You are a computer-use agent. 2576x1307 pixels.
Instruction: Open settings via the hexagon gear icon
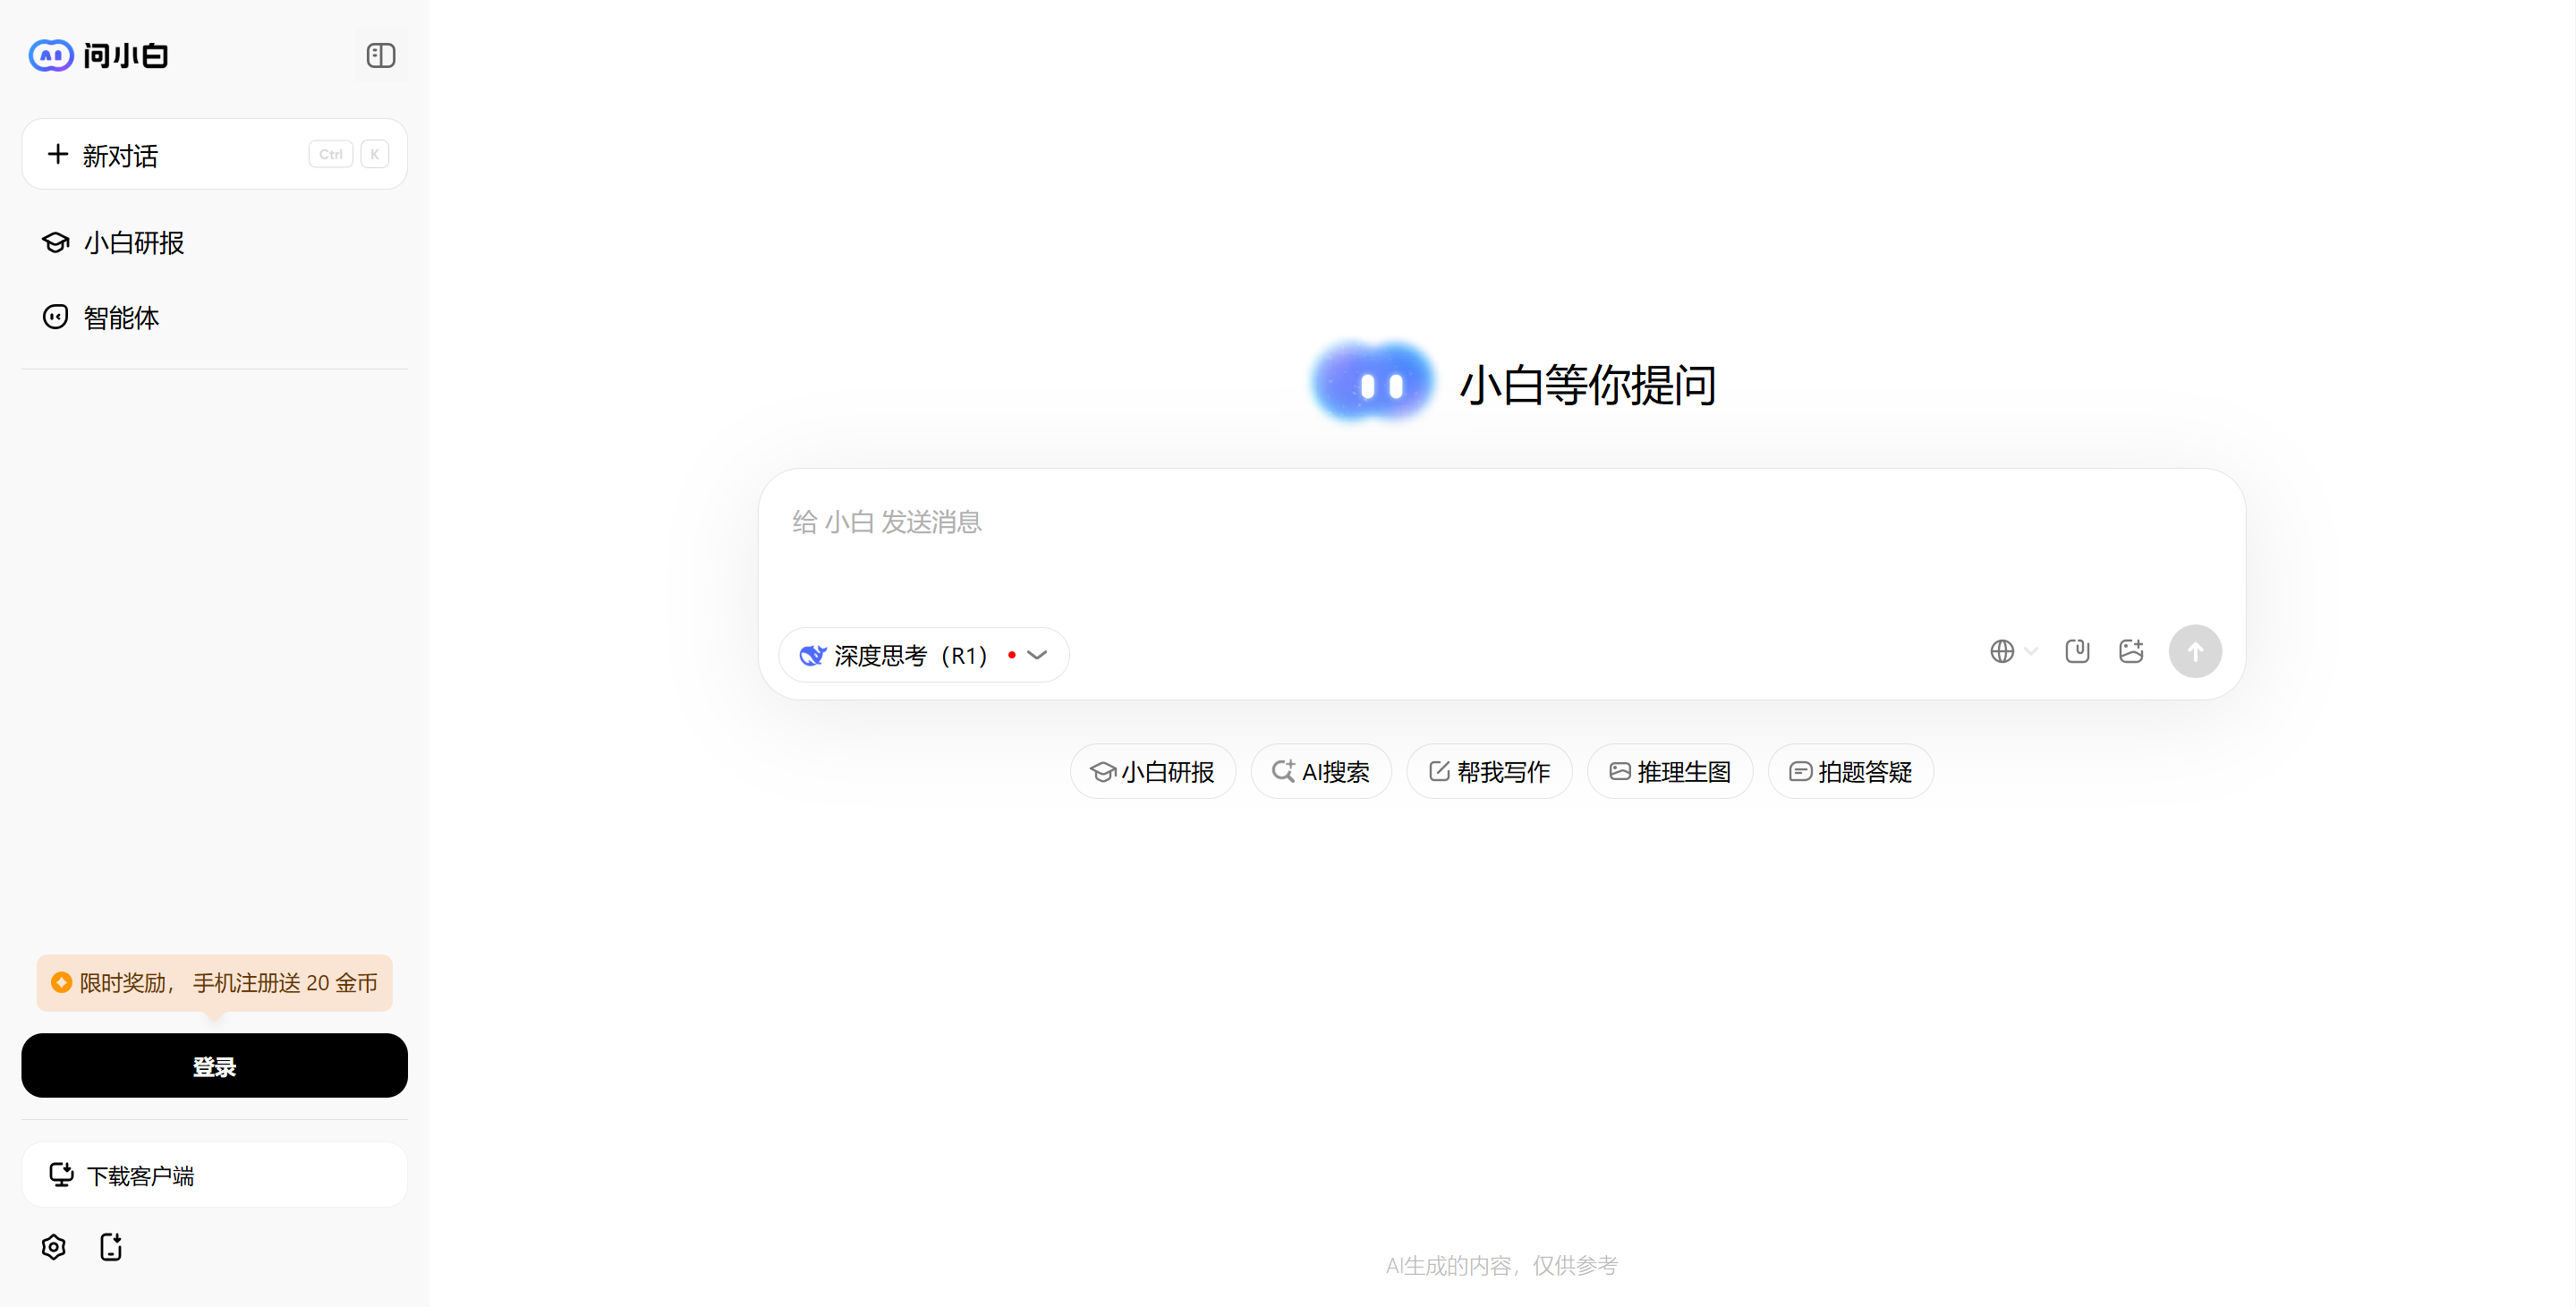click(x=54, y=1247)
